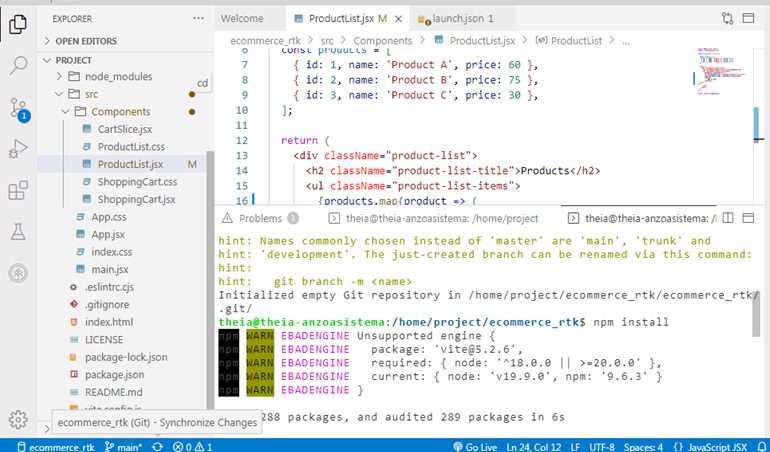Screen dimensions: 770x452
Task: Toggle the editor layout icon at top right
Action: [748, 19]
